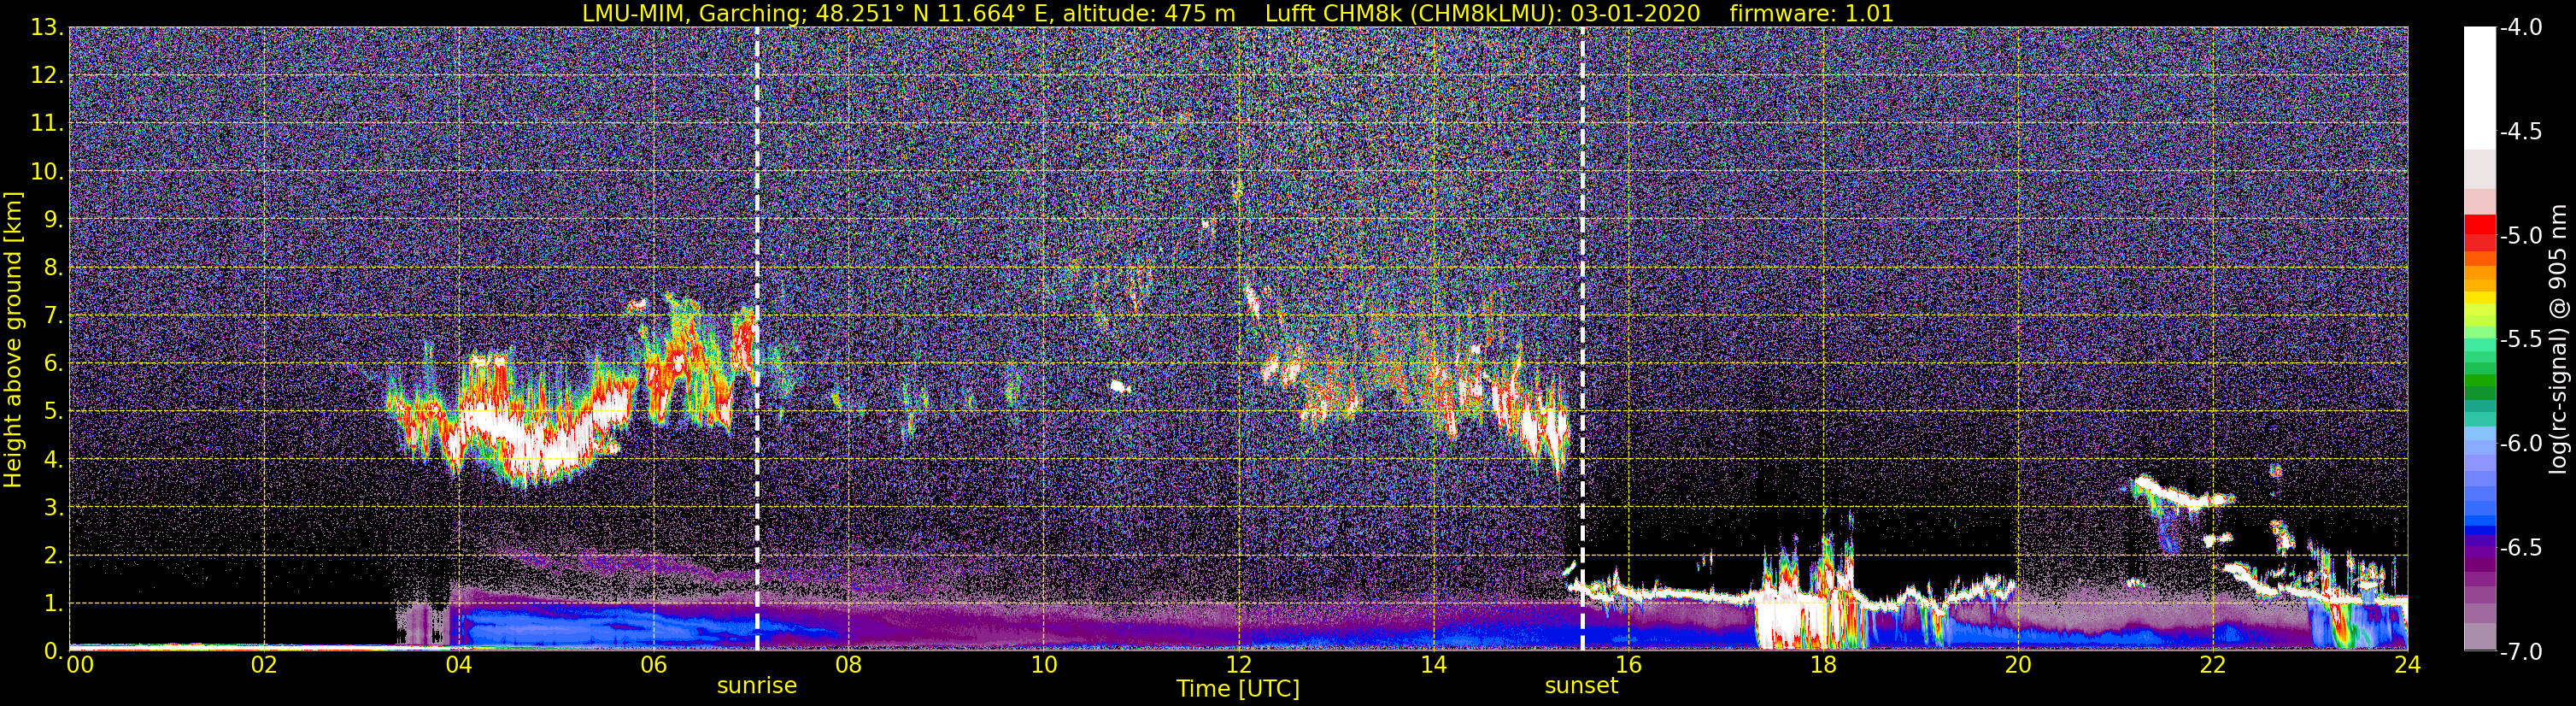Click the time axis tick label 22
The width and height of the screenshot is (2576, 706).
[2213, 666]
